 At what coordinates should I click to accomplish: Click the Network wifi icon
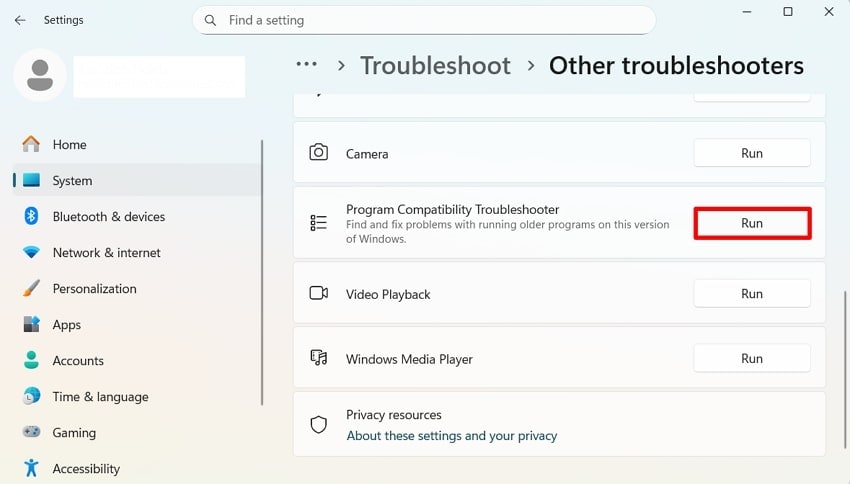[31, 253]
